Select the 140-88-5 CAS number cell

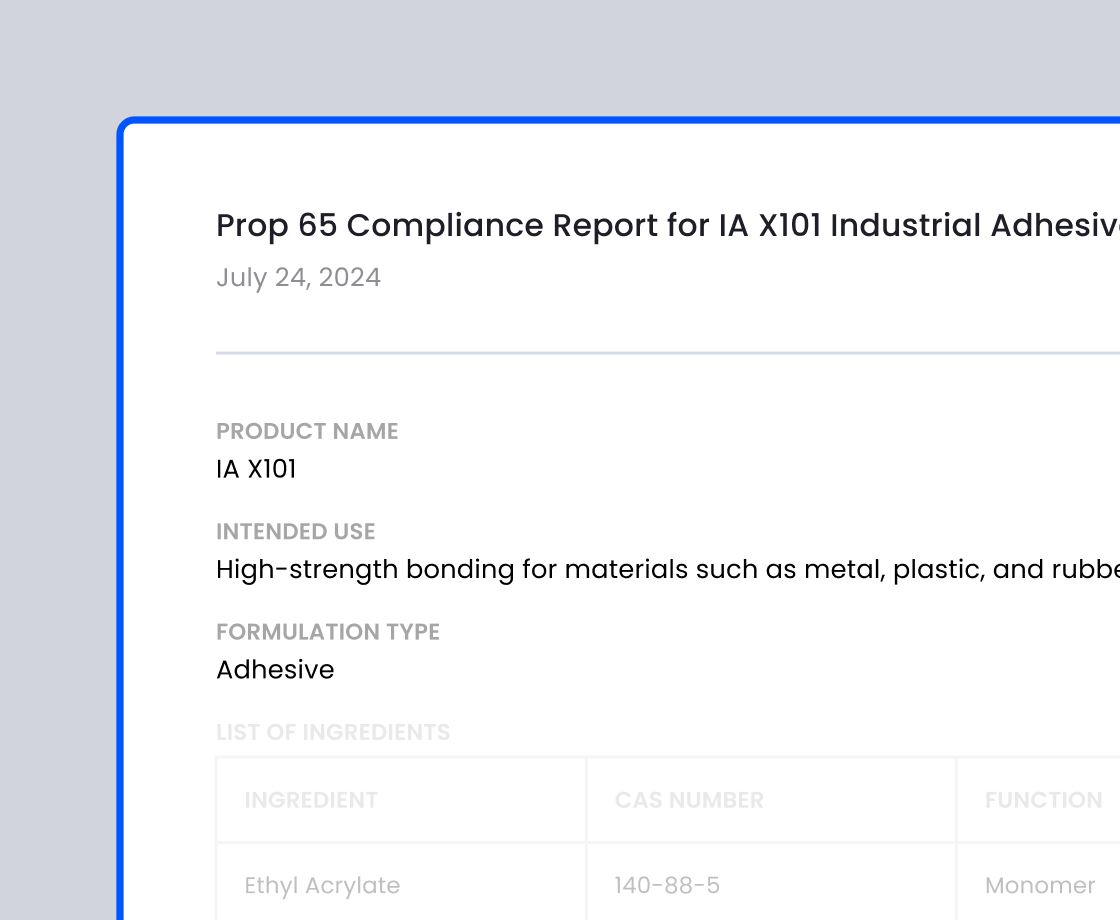[x=667, y=885]
